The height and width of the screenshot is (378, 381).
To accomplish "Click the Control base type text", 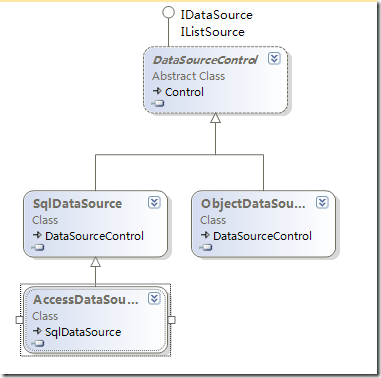I will pyautogui.click(x=184, y=92).
